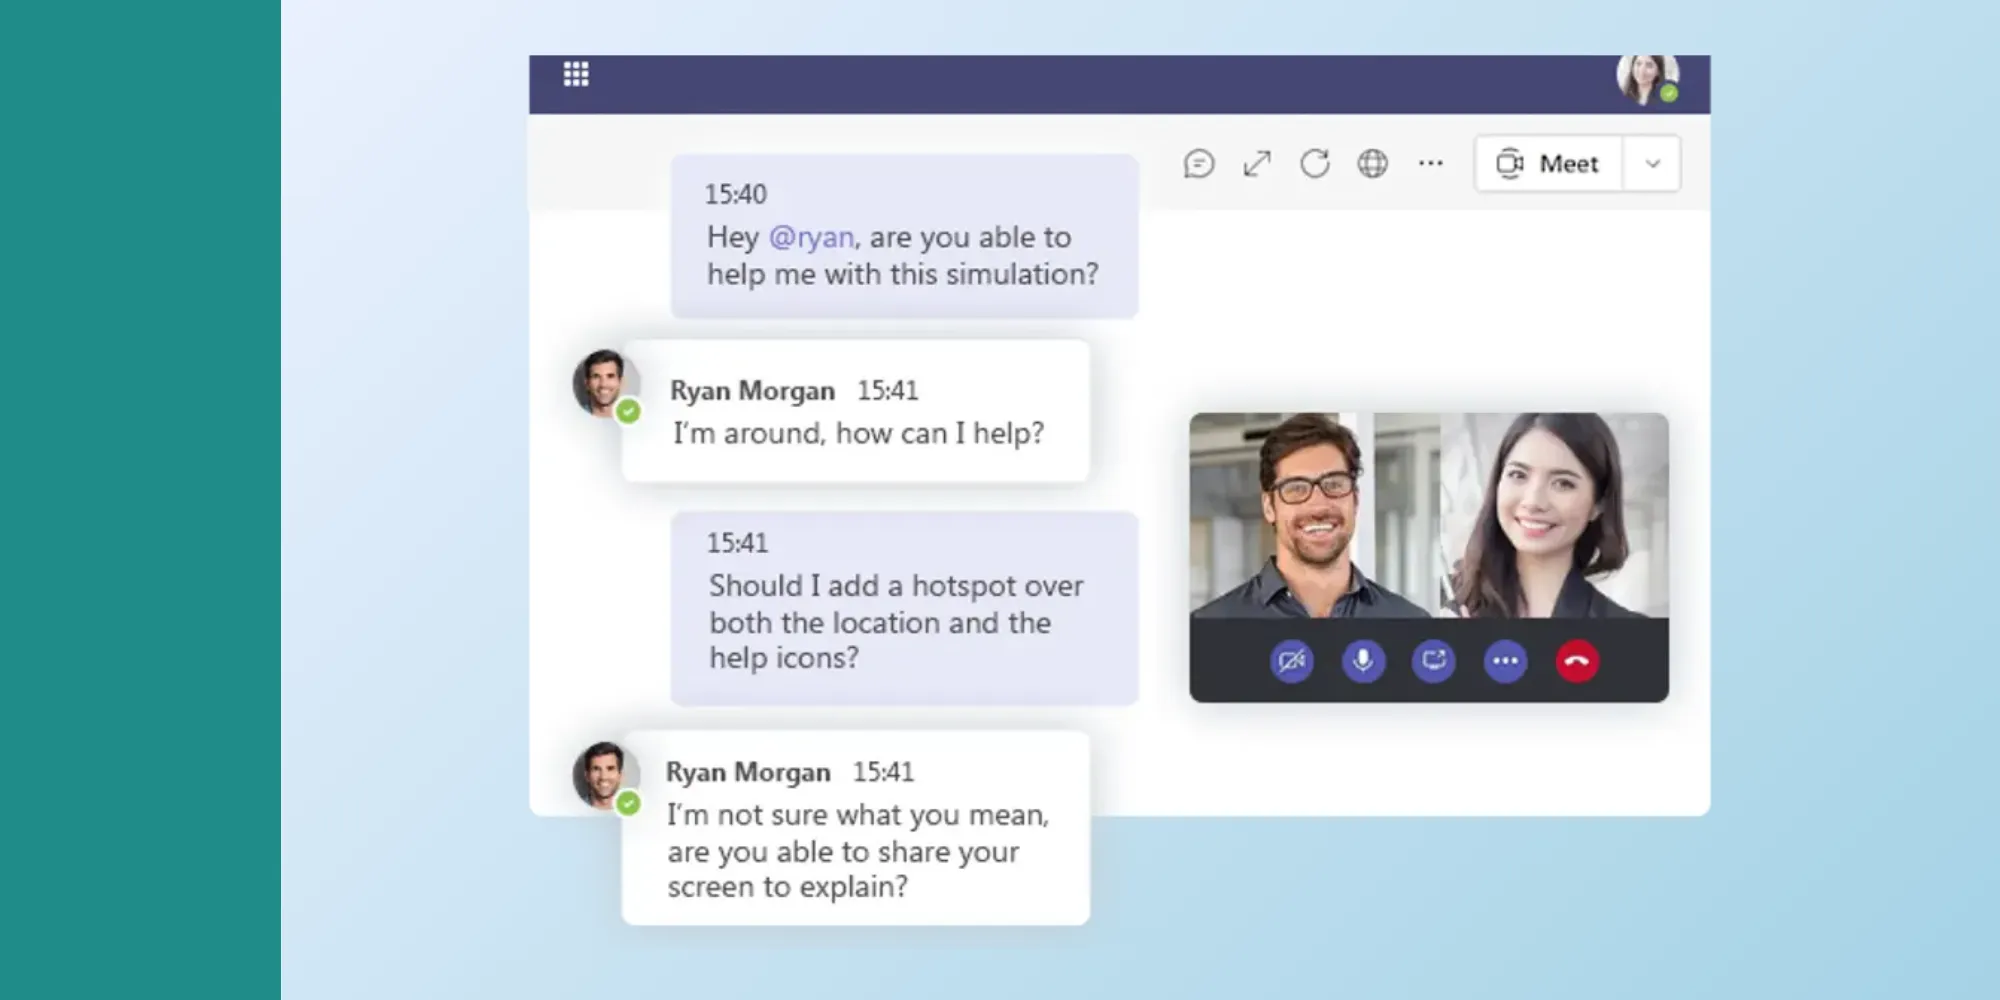Click Ryan Morgan's avatar on first reply
Screen dimensions: 2000x1000
[x=603, y=384]
